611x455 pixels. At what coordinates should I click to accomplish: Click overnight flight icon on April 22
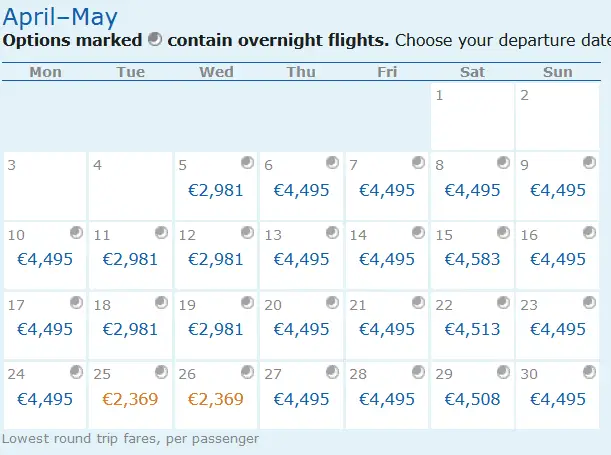(502, 303)
